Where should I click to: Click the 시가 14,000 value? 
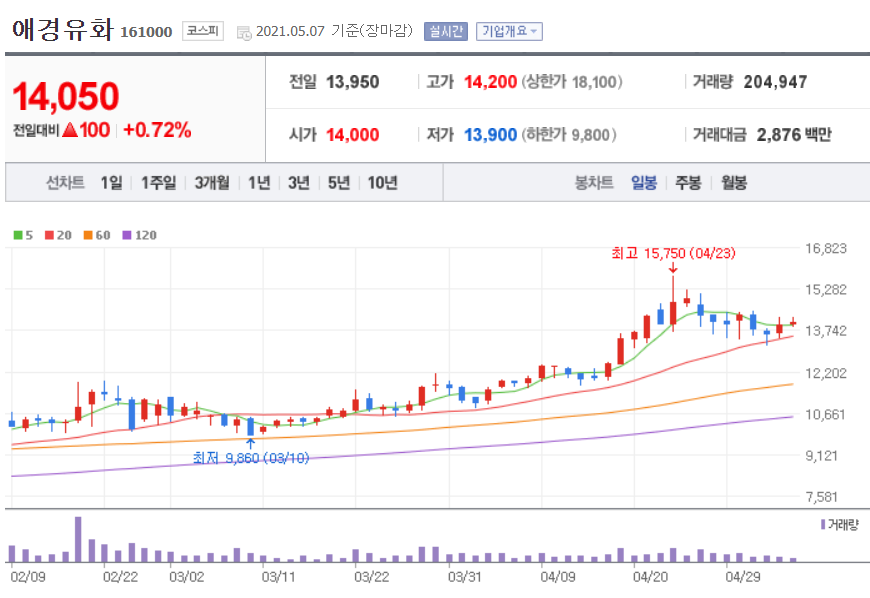click(352, 135)
